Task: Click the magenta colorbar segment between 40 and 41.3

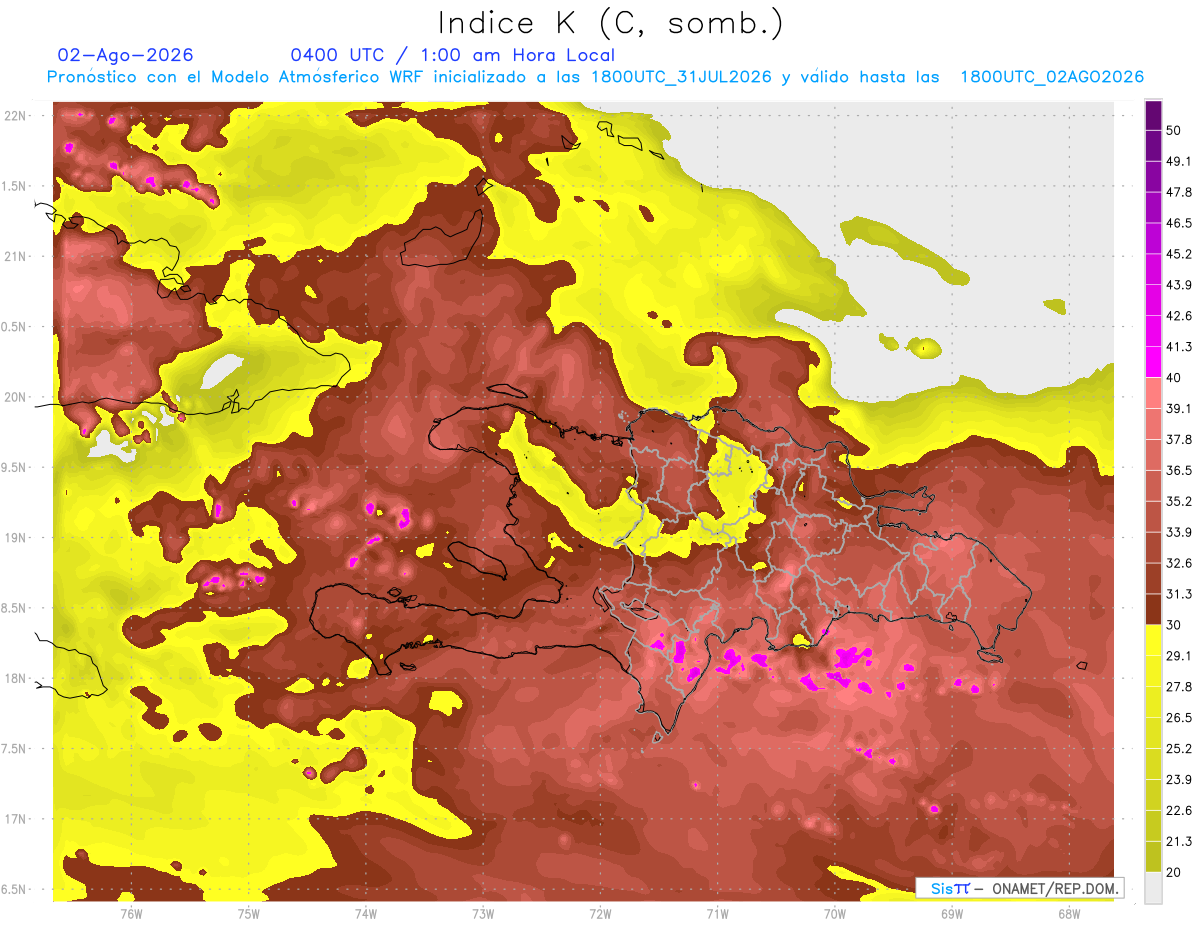Action: click(x=1153, y=362)
